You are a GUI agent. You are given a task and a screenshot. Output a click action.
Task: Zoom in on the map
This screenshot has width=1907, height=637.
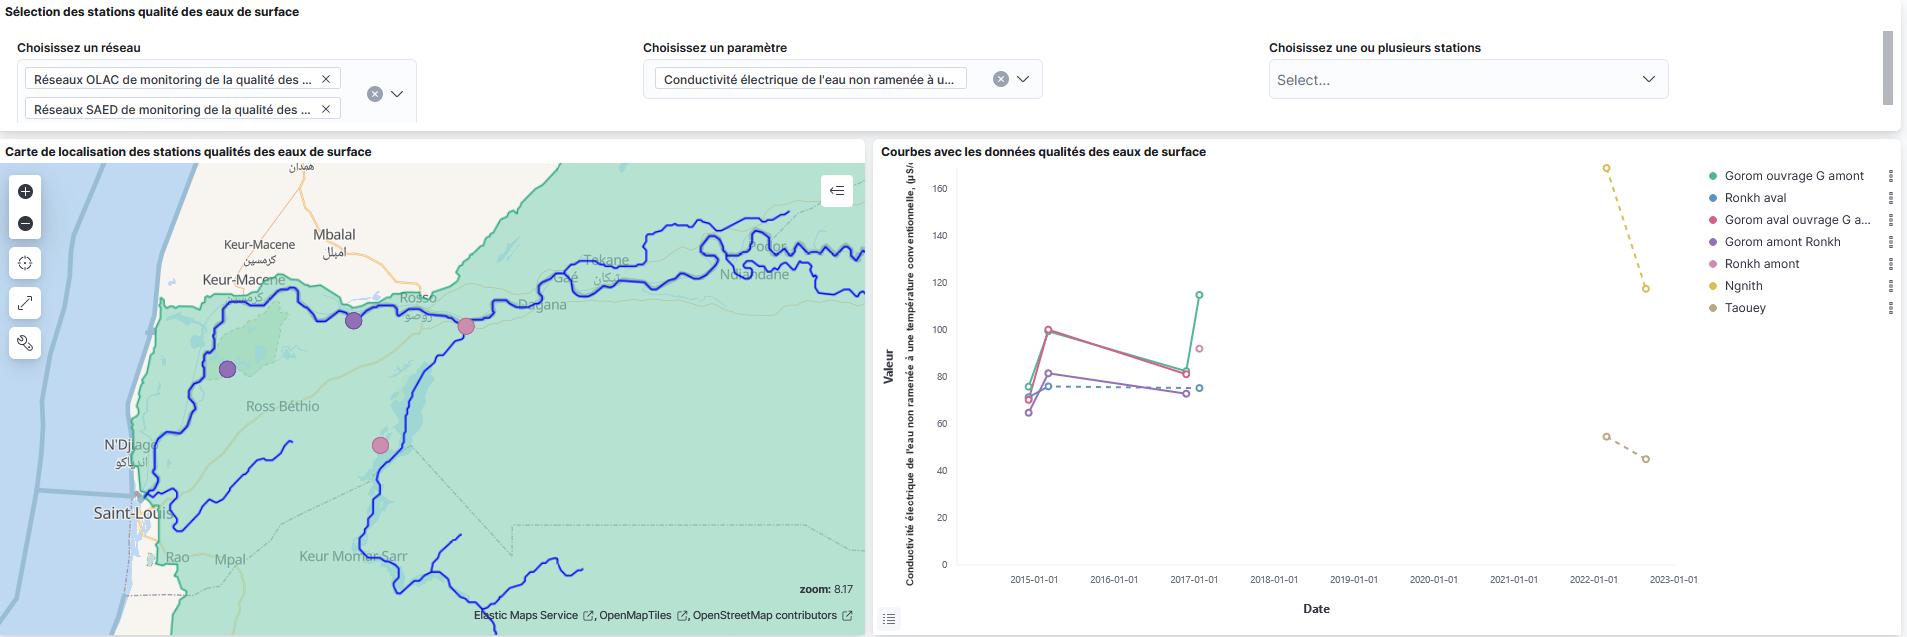[25, 192]
